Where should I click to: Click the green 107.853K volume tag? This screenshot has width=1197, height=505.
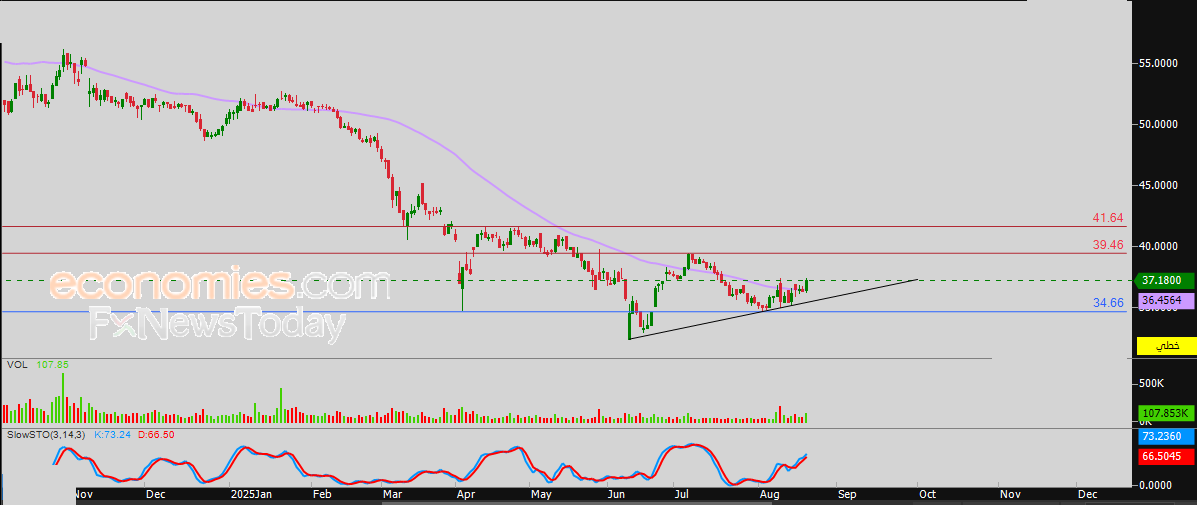pyautogui.click(x=1166, y=413)
